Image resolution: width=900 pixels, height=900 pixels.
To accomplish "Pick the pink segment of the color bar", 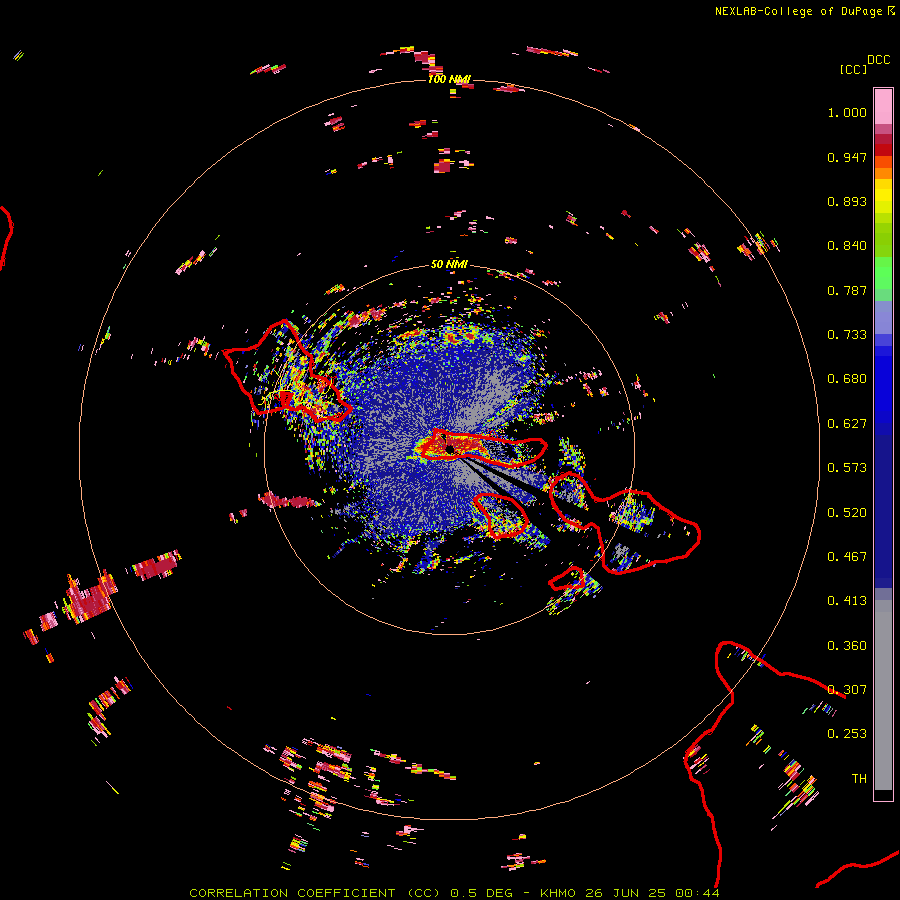I will [x=883, y=107].
